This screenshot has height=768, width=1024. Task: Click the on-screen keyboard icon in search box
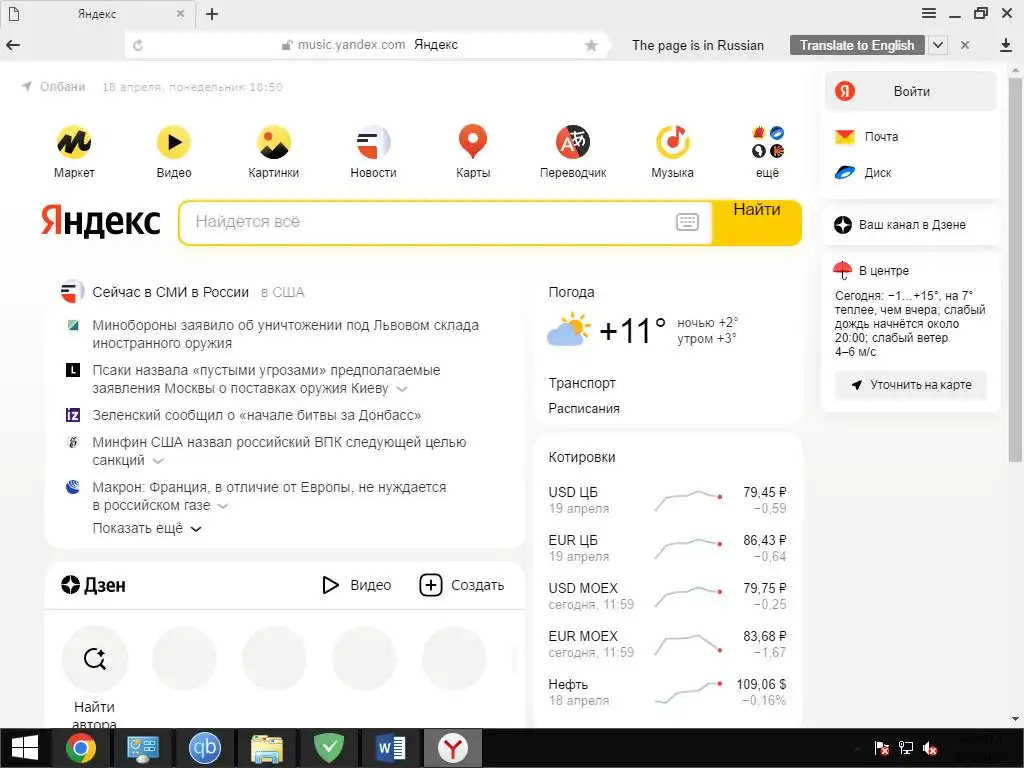click(x=687, y=222)
